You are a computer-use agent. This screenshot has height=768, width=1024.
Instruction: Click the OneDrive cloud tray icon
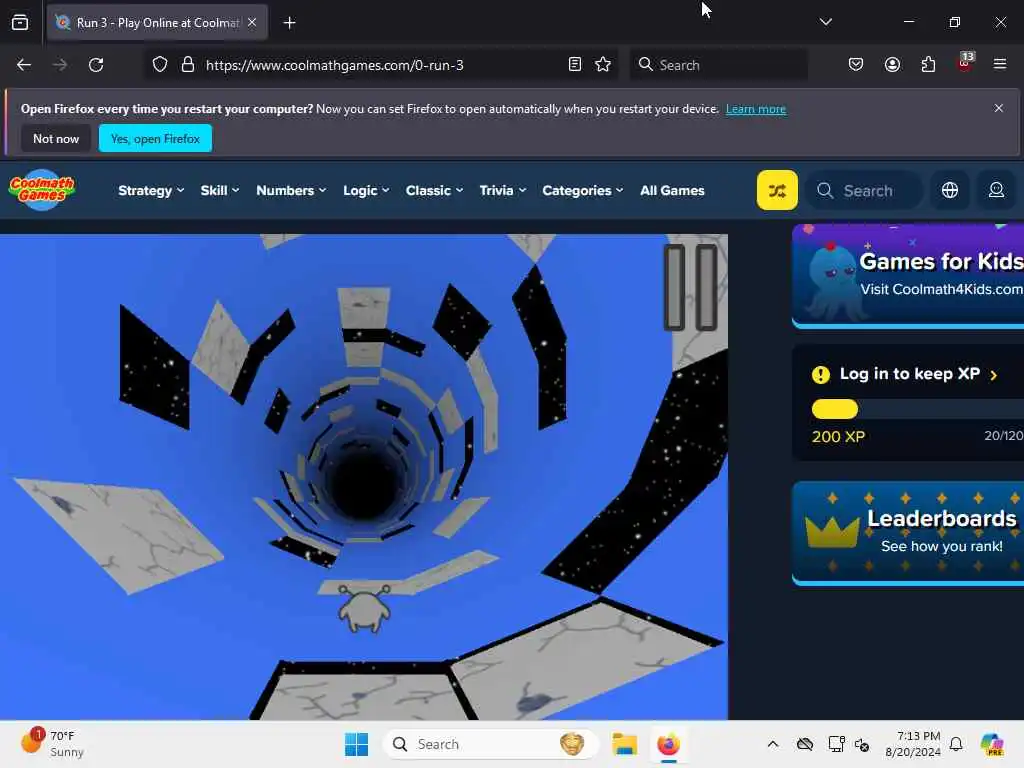[x=805, y=744]
